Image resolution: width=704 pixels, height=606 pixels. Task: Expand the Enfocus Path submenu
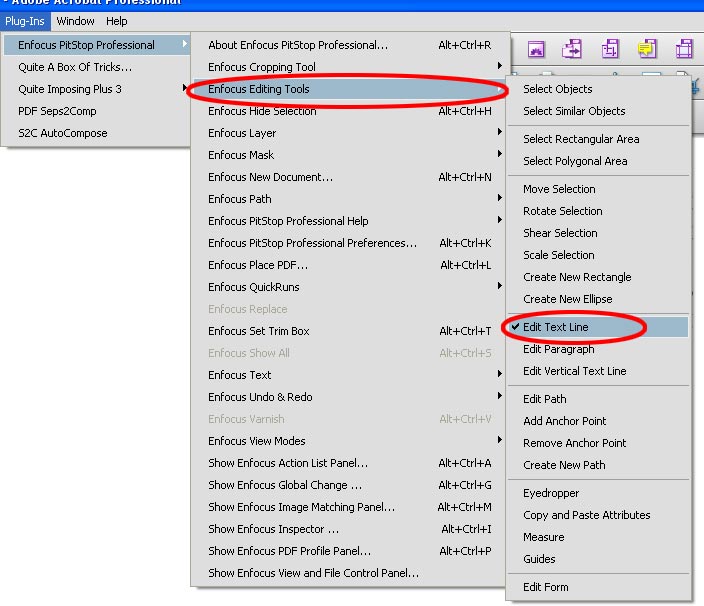pos(500,198)
